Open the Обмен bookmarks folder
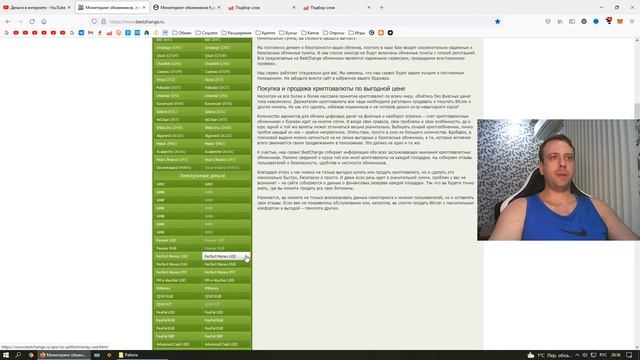640x360 pixels. [x=182, y=33]
